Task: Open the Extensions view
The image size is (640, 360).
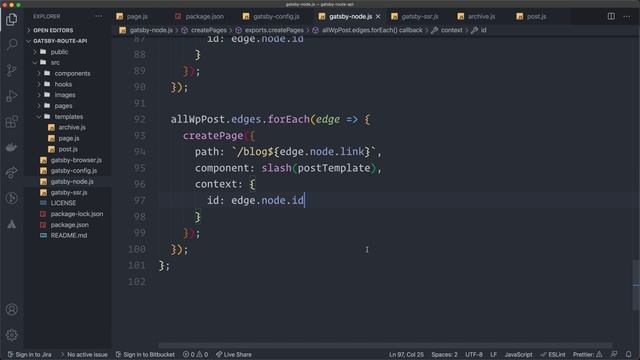Action: (x=12, y=122)
